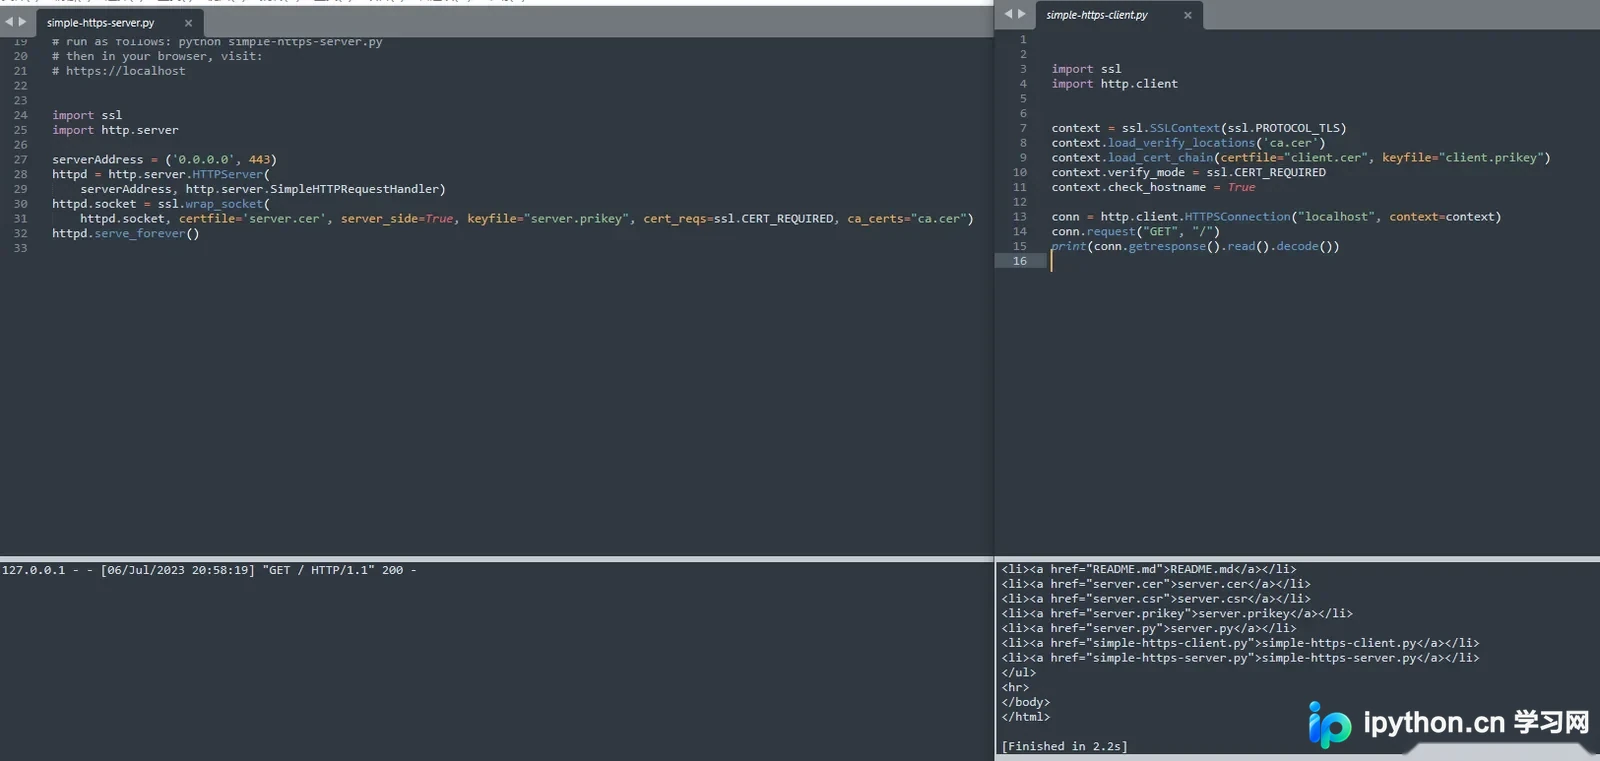Click the server.py line in client output

(x=1148, y=628)
